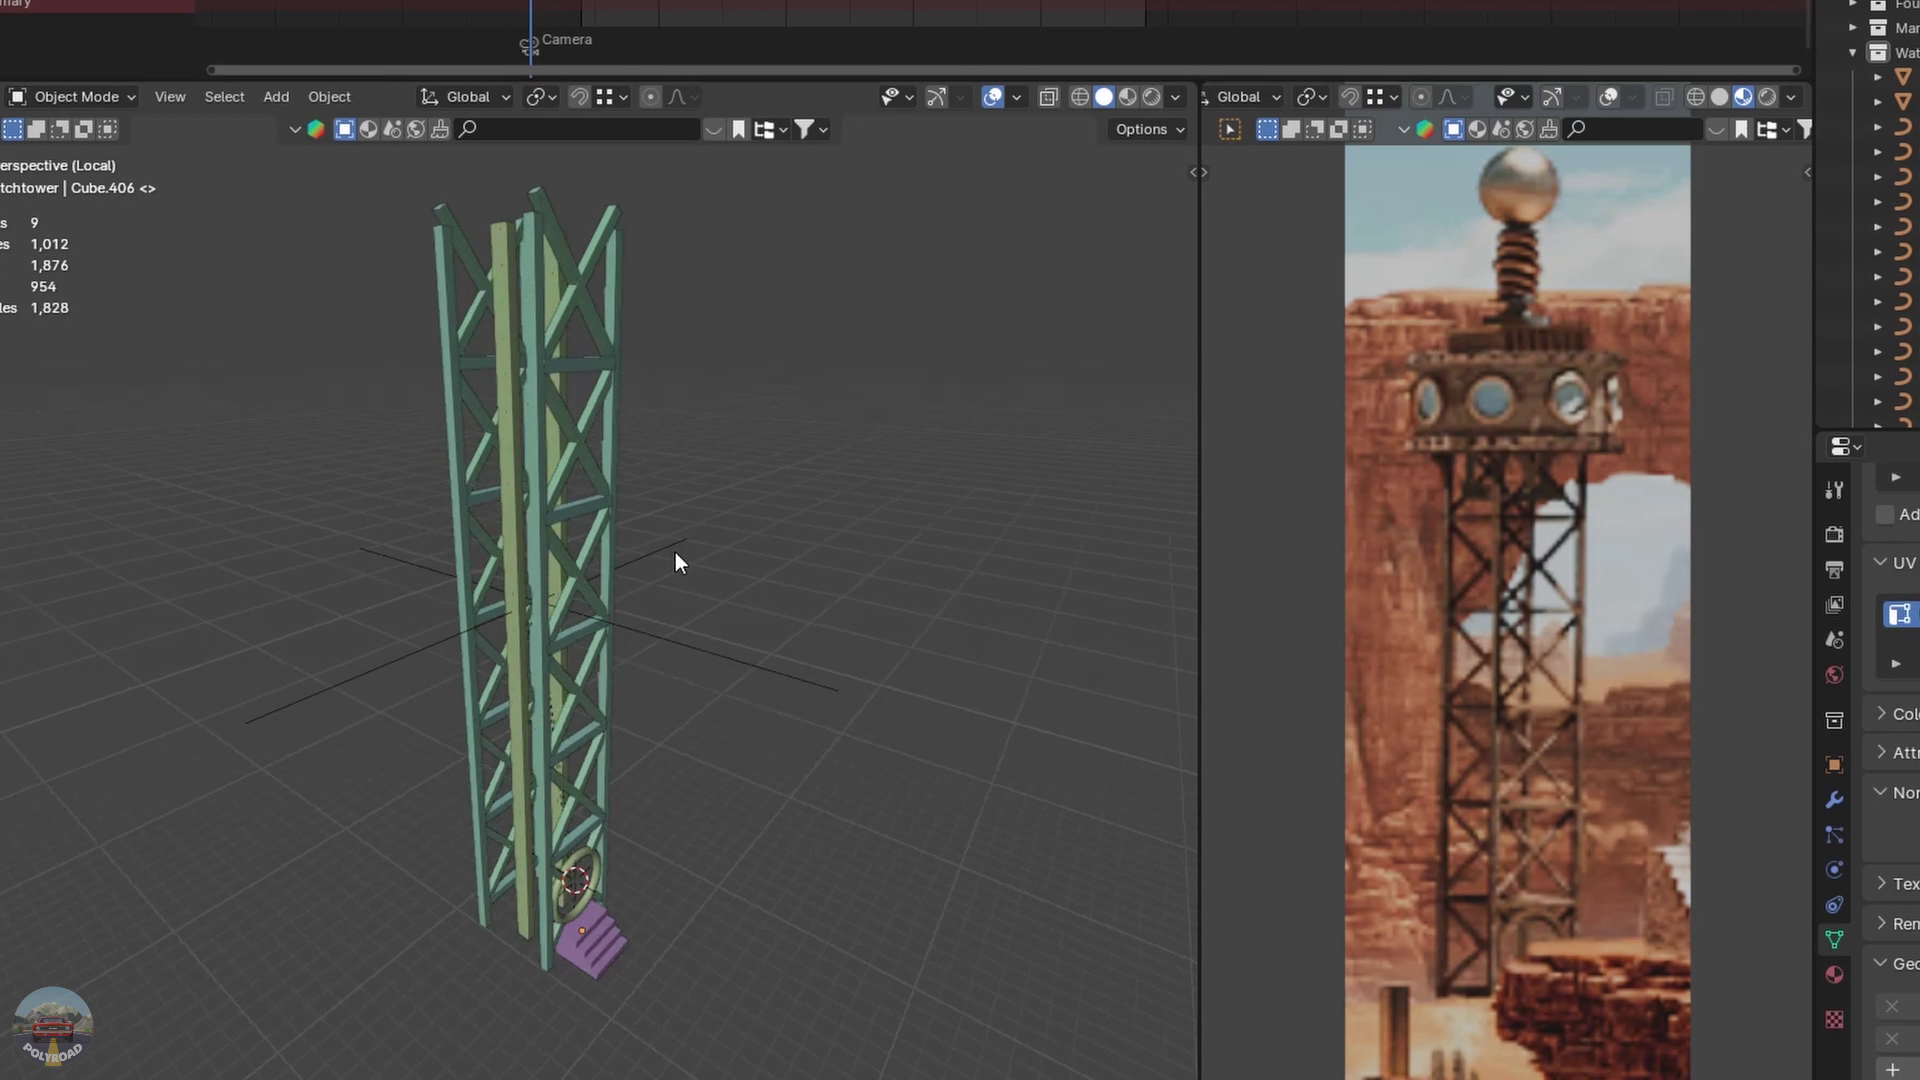The width and height of the screenshot is (1920, 1080).
Task: Toggle proportional editing in right viewport
Action: (x=1421, y=97)
